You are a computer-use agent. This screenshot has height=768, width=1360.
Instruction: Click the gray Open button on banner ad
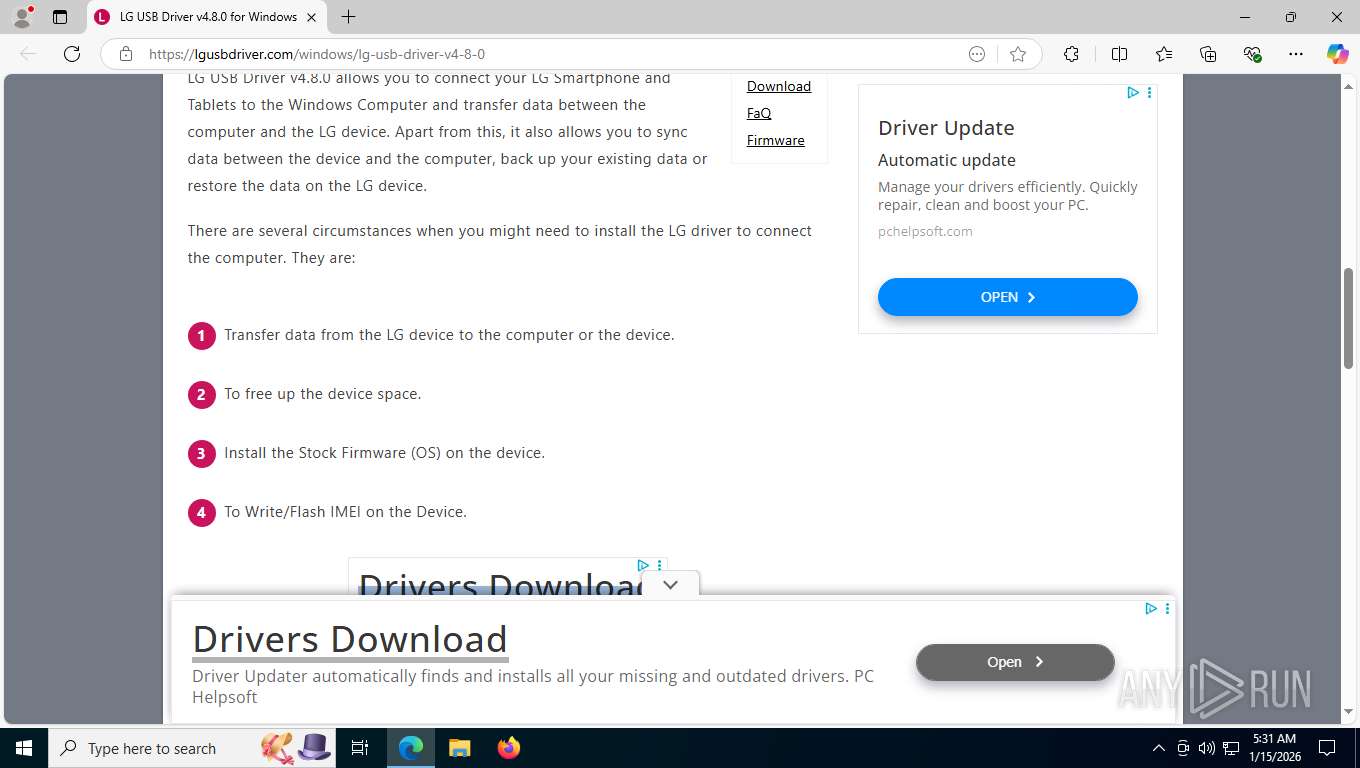click(x=1015, y=662)
